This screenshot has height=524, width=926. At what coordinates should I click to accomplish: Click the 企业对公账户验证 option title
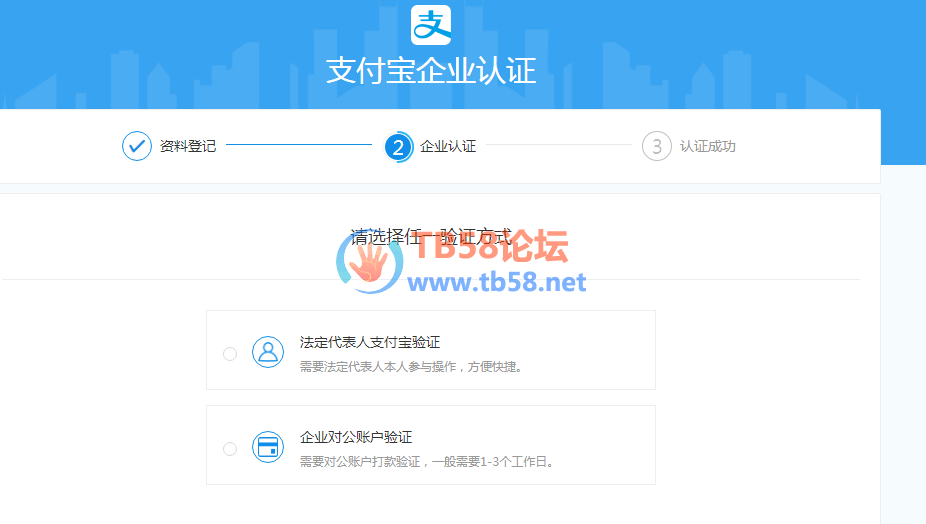355,437
